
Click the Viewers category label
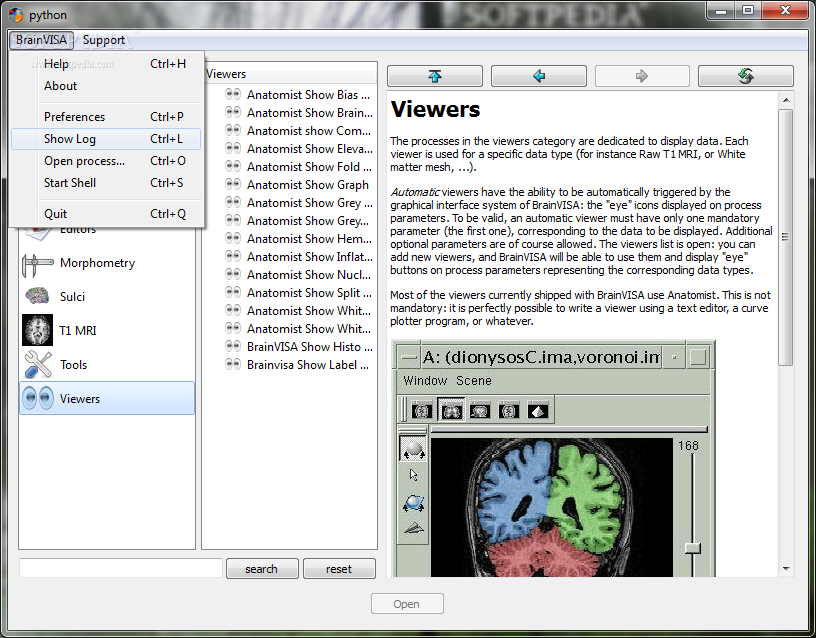pos(80,399)
